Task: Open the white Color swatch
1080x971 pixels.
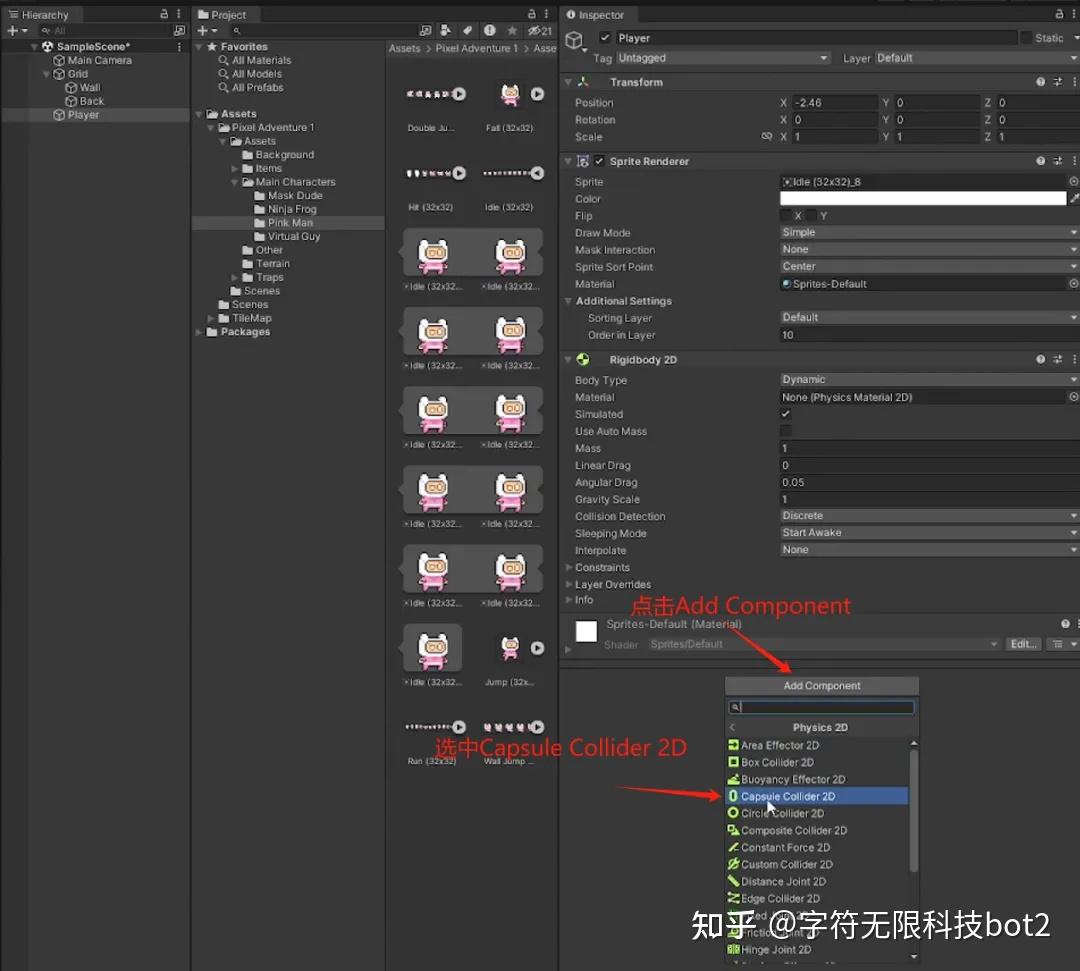Action: click(922, 198)
